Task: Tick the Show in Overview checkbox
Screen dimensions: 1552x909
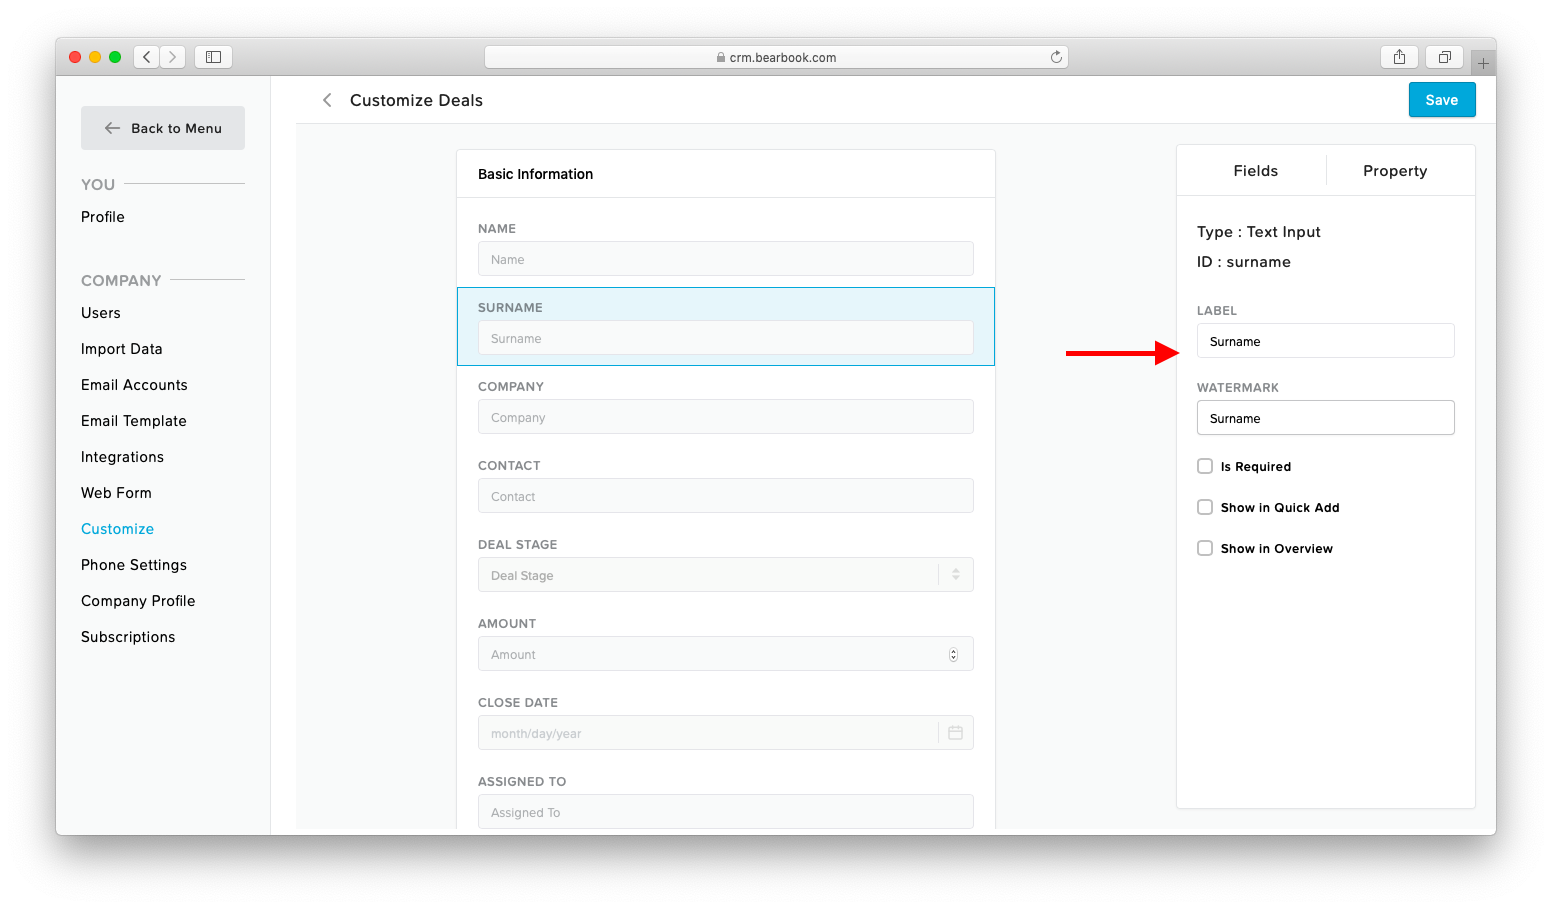Action: [x=1205, y=548]
